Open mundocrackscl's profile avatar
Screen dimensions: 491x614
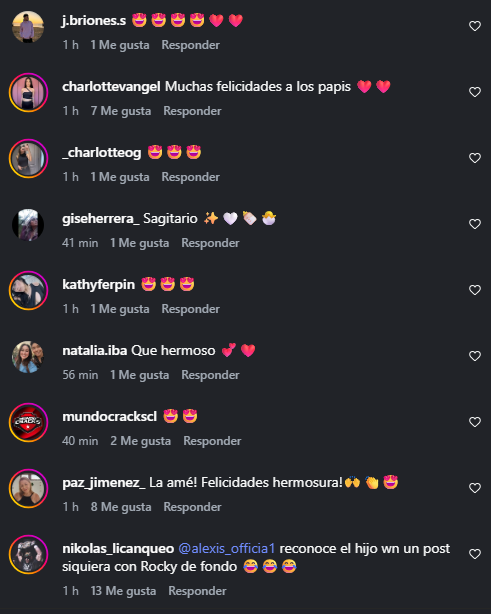[28, 423]
